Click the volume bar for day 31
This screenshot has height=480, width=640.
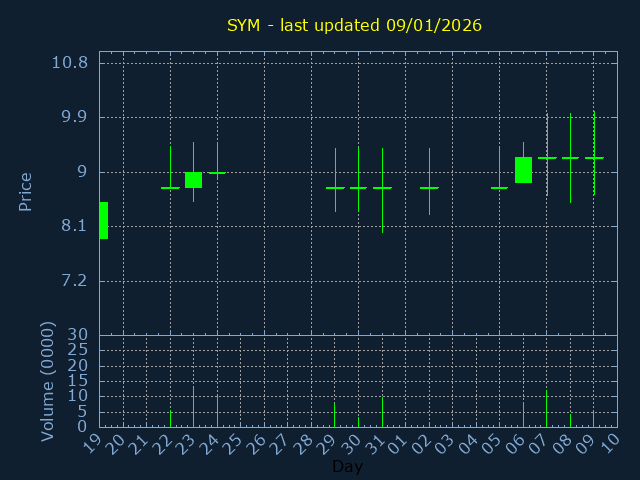[382, 412]
